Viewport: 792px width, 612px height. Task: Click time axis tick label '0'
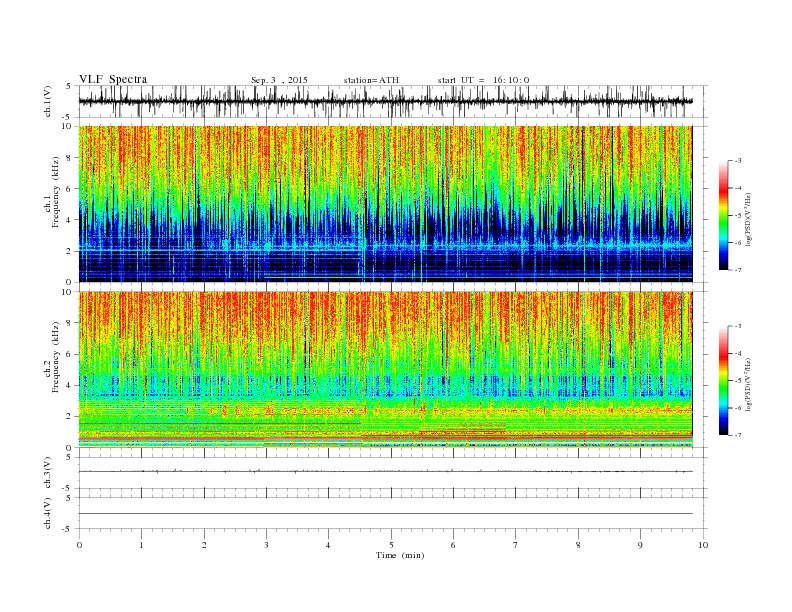[x=79, y=545]
